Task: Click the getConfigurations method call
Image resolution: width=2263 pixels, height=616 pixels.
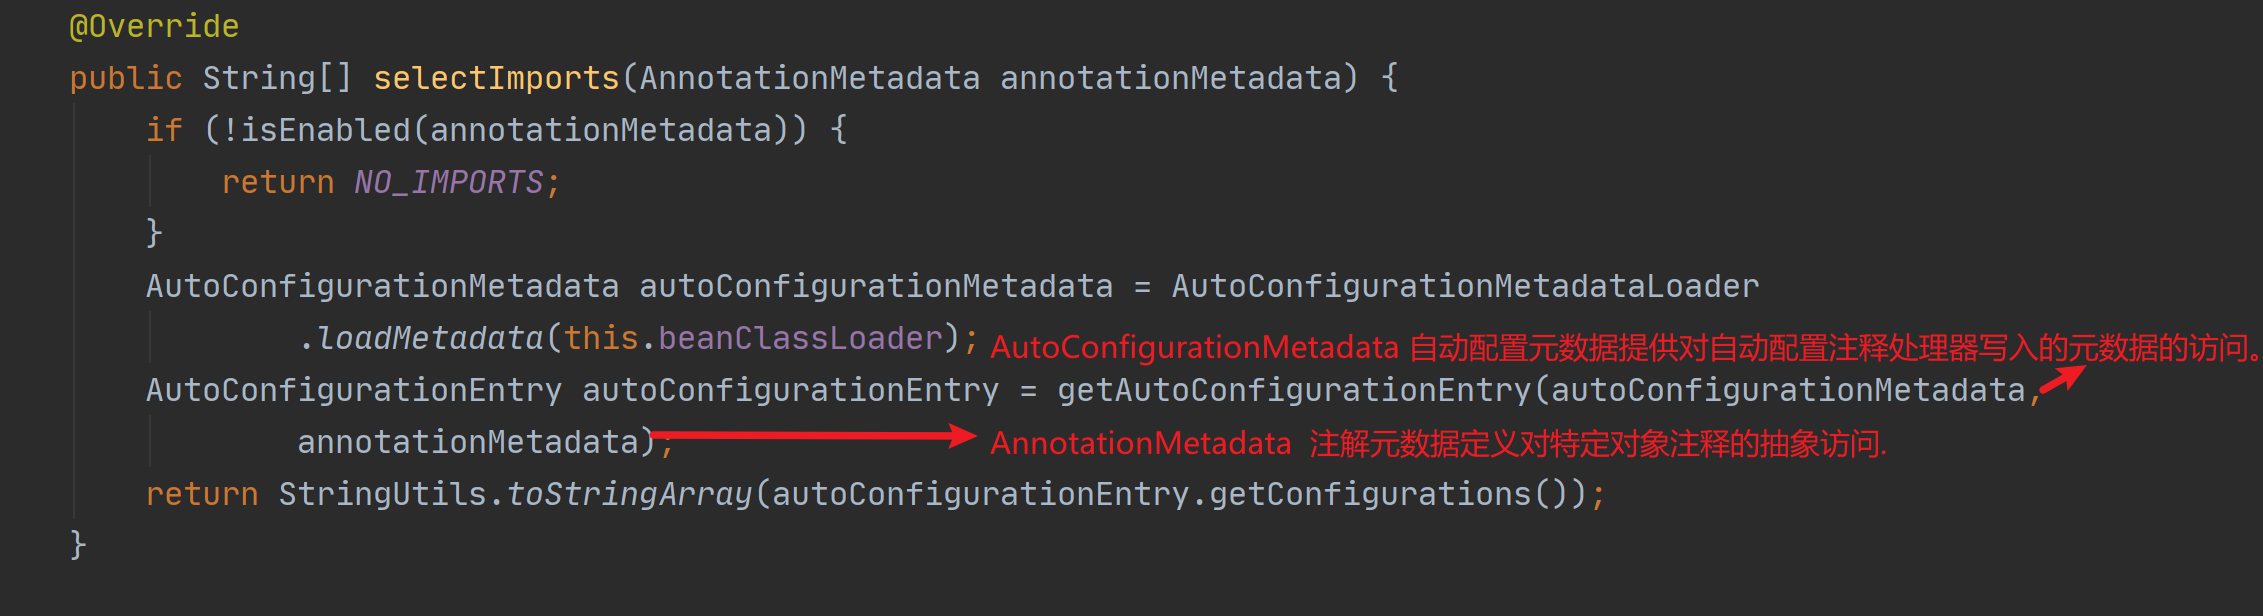Action: coord(1370,494)
